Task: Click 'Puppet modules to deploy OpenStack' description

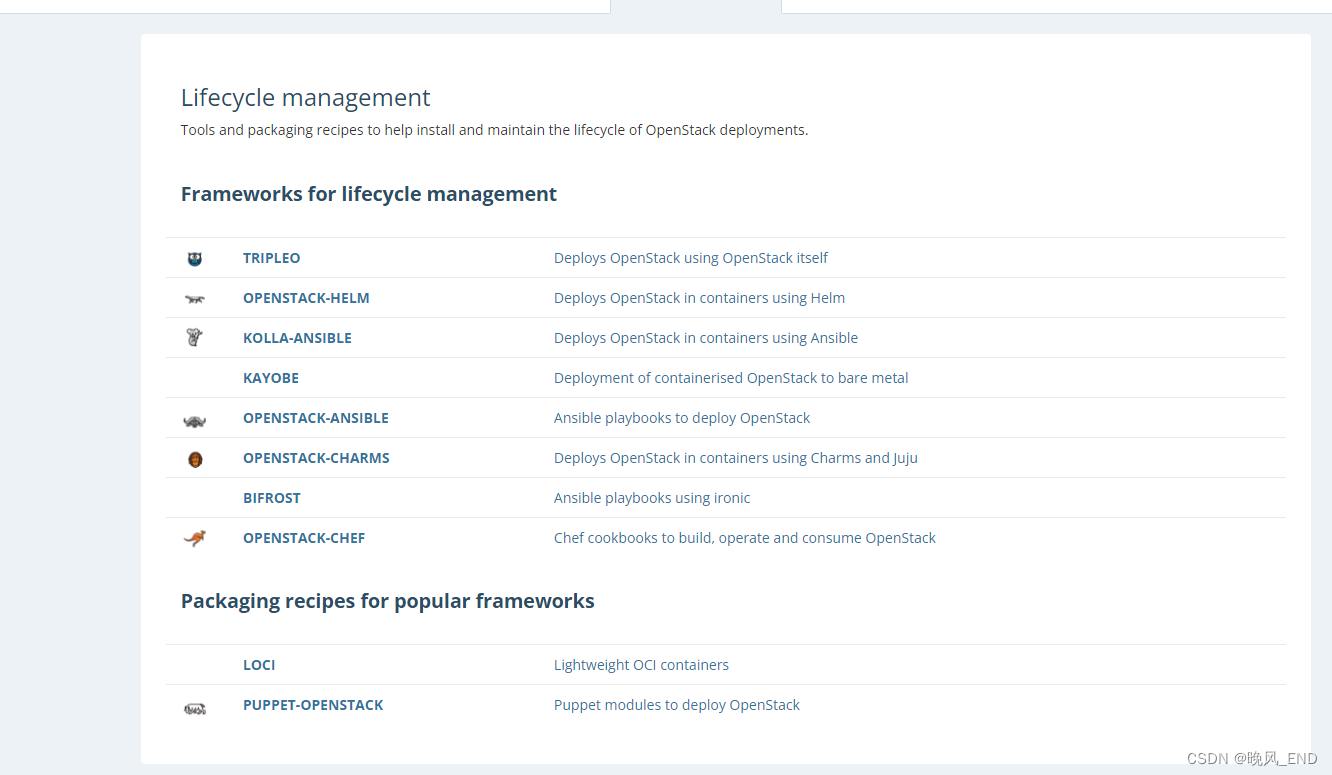Action: [677, 705]
